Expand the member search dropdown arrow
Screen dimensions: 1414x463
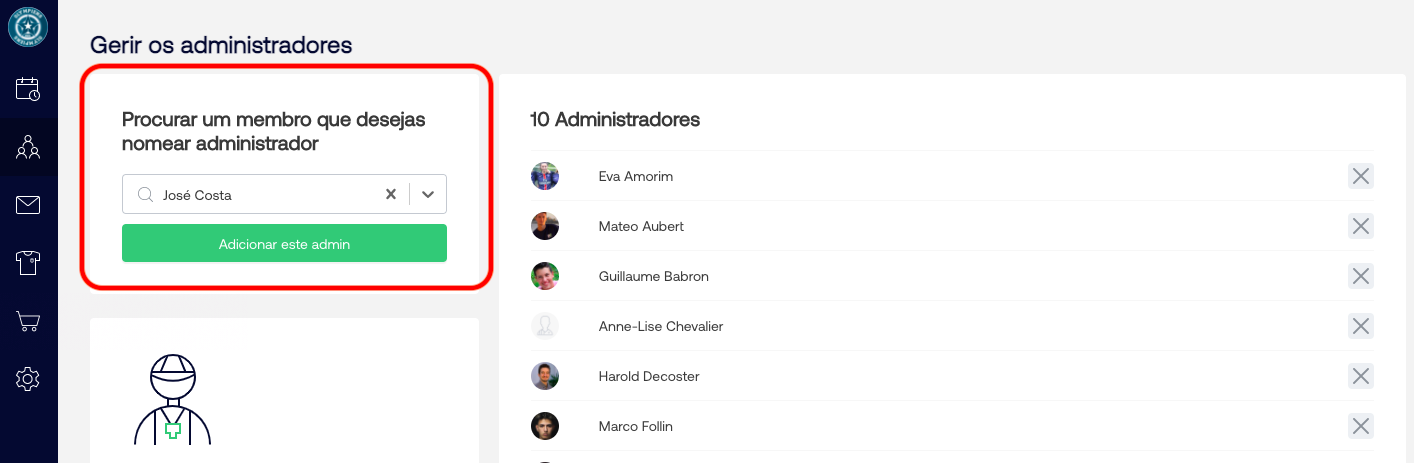click(428, 195)
